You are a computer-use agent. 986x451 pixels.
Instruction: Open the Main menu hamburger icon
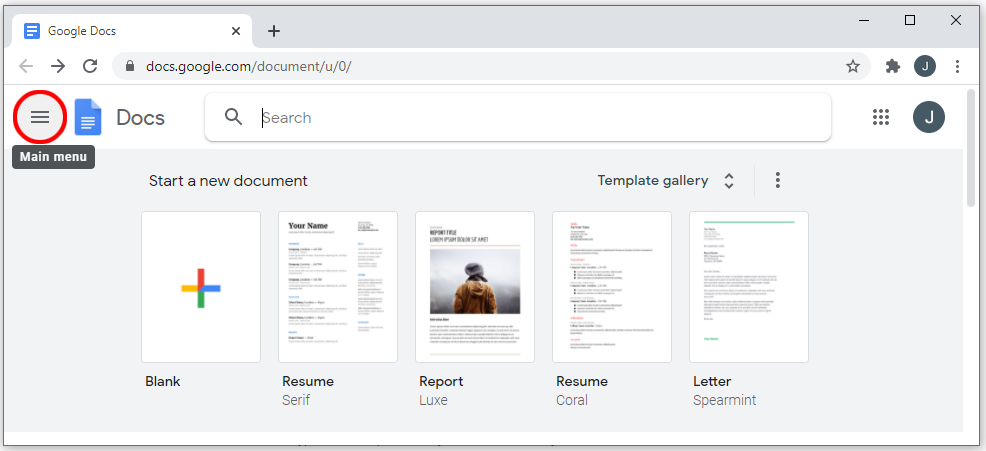[40, 117]
